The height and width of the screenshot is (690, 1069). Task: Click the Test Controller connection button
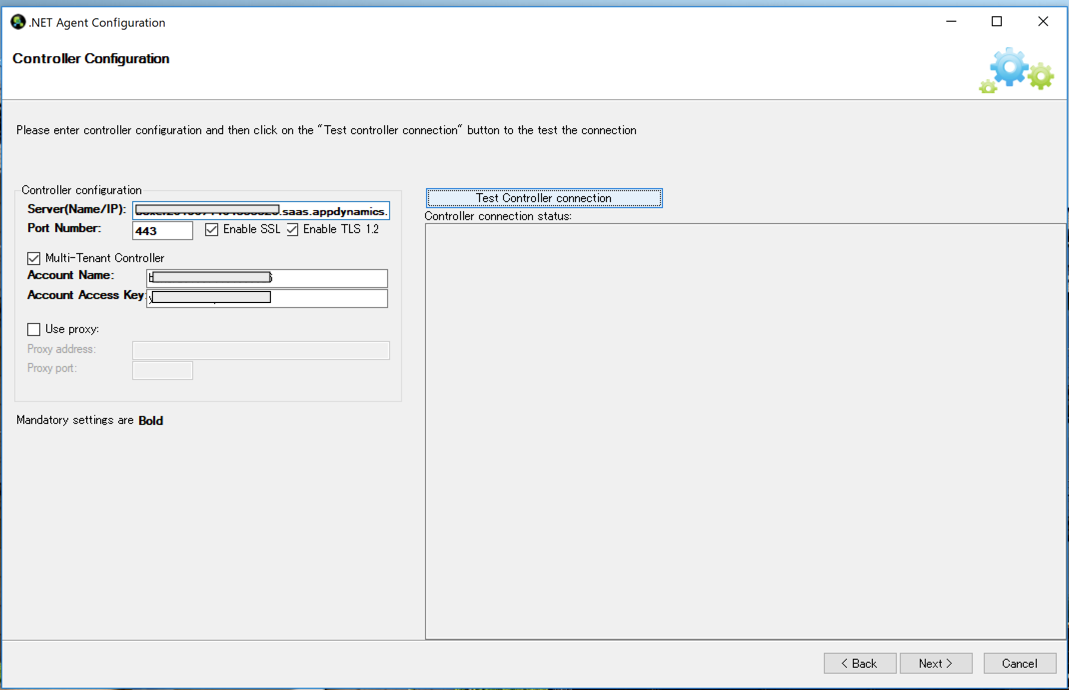pos(544,198)
